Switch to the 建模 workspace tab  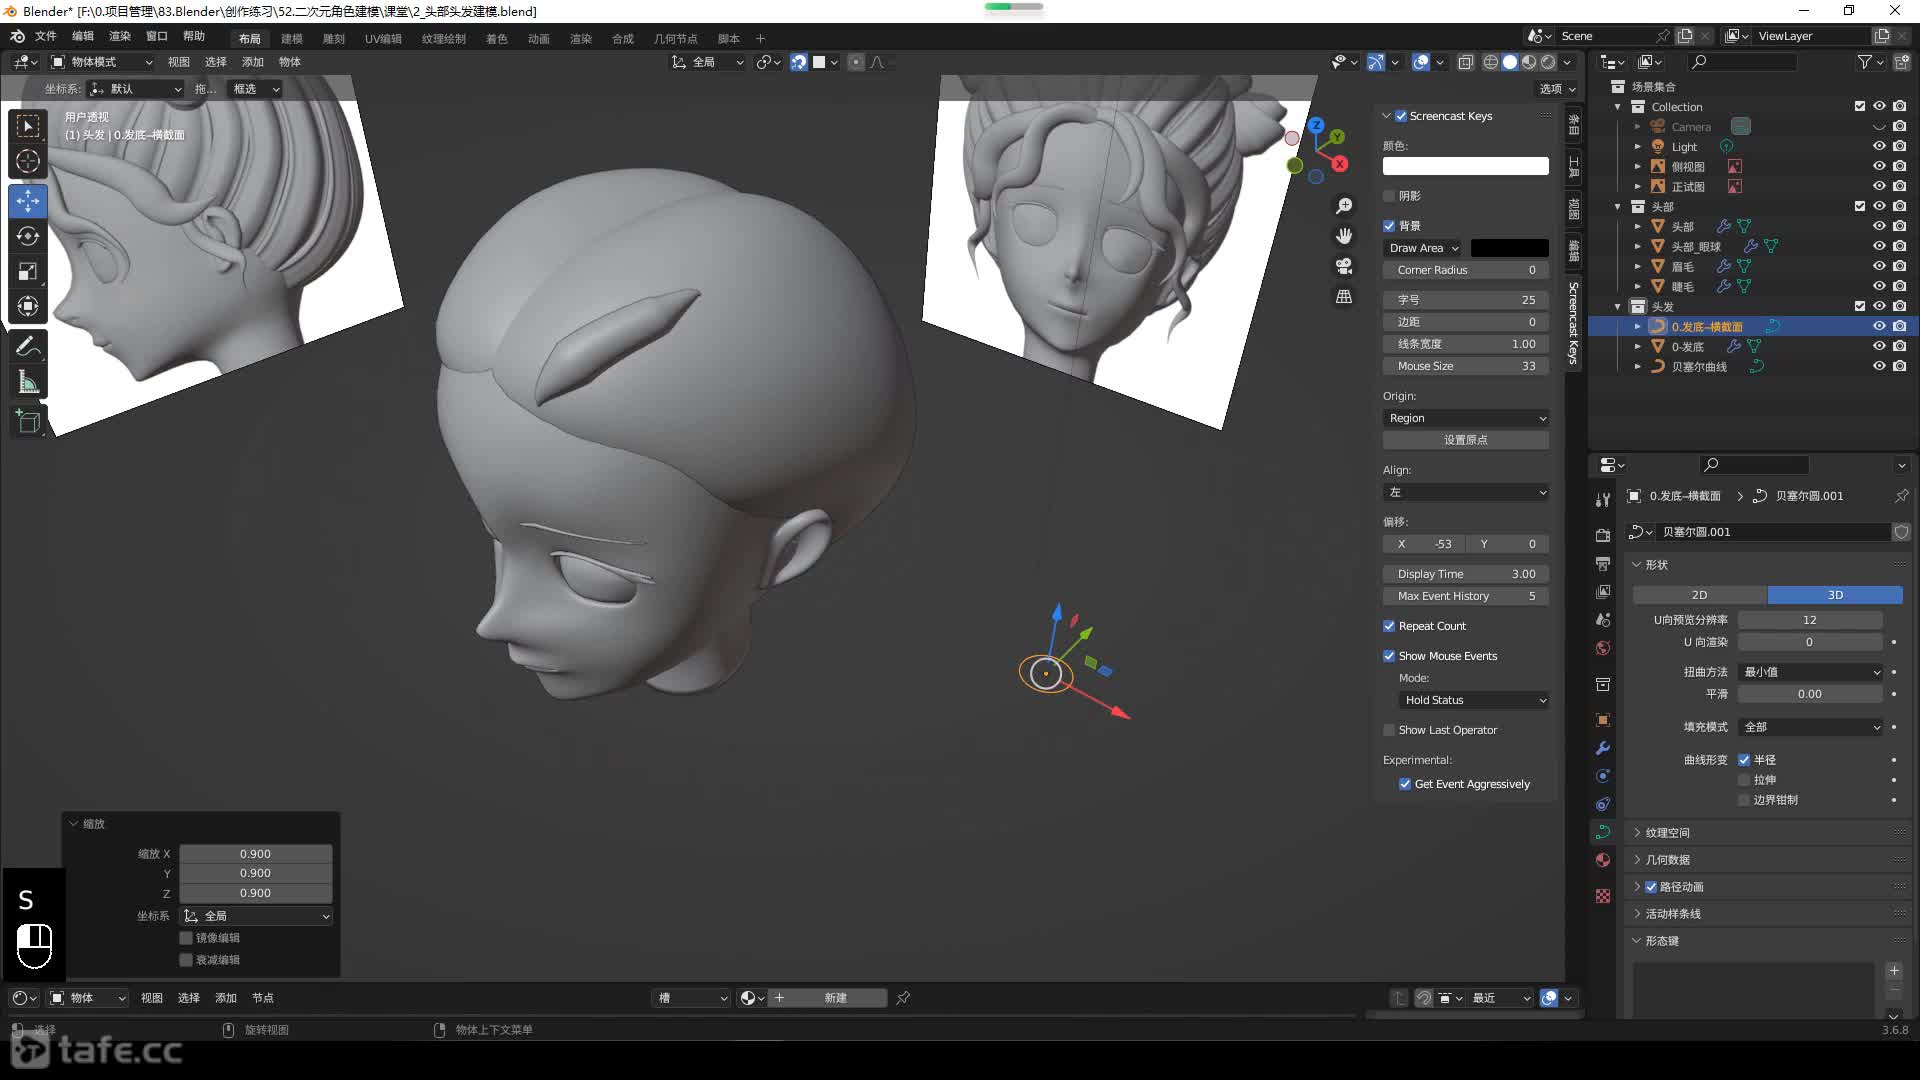tap(292, 39)
